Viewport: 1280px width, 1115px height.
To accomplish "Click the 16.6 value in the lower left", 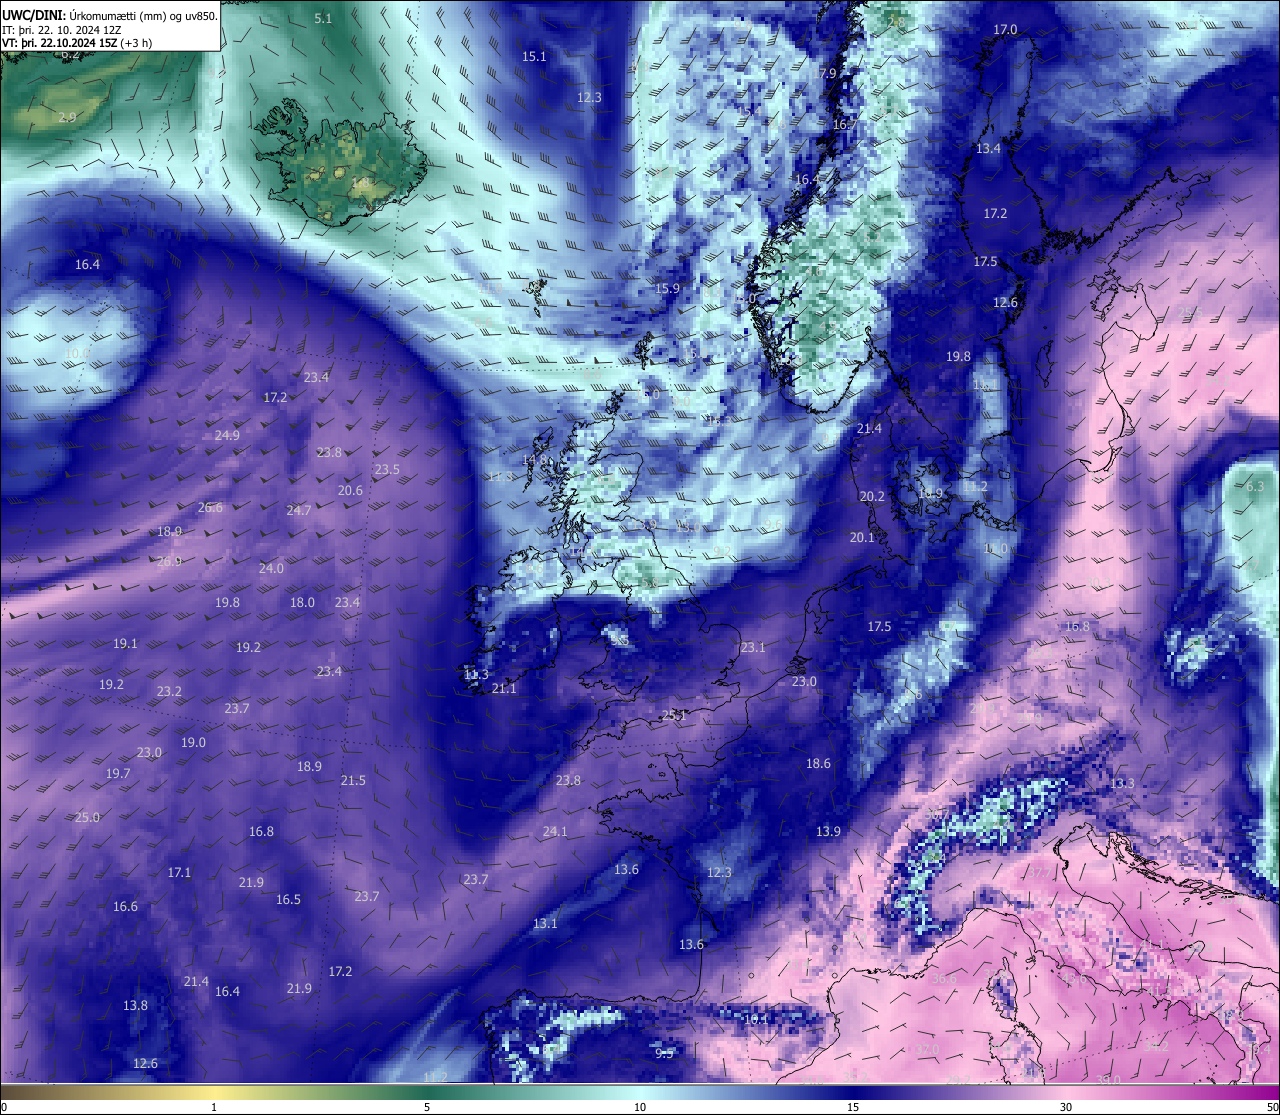I will [x=125, y=906].
